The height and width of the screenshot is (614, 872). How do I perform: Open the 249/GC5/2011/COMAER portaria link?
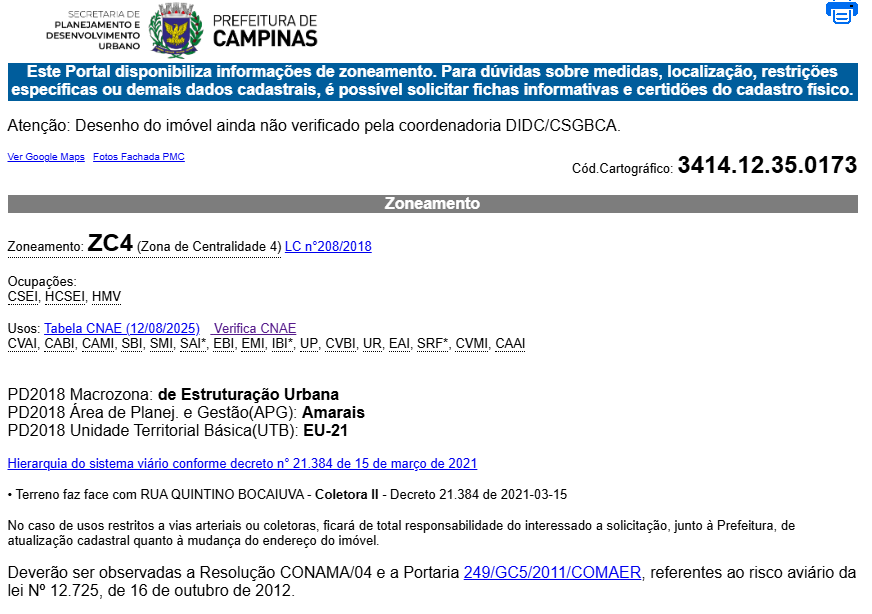point(553,573)
